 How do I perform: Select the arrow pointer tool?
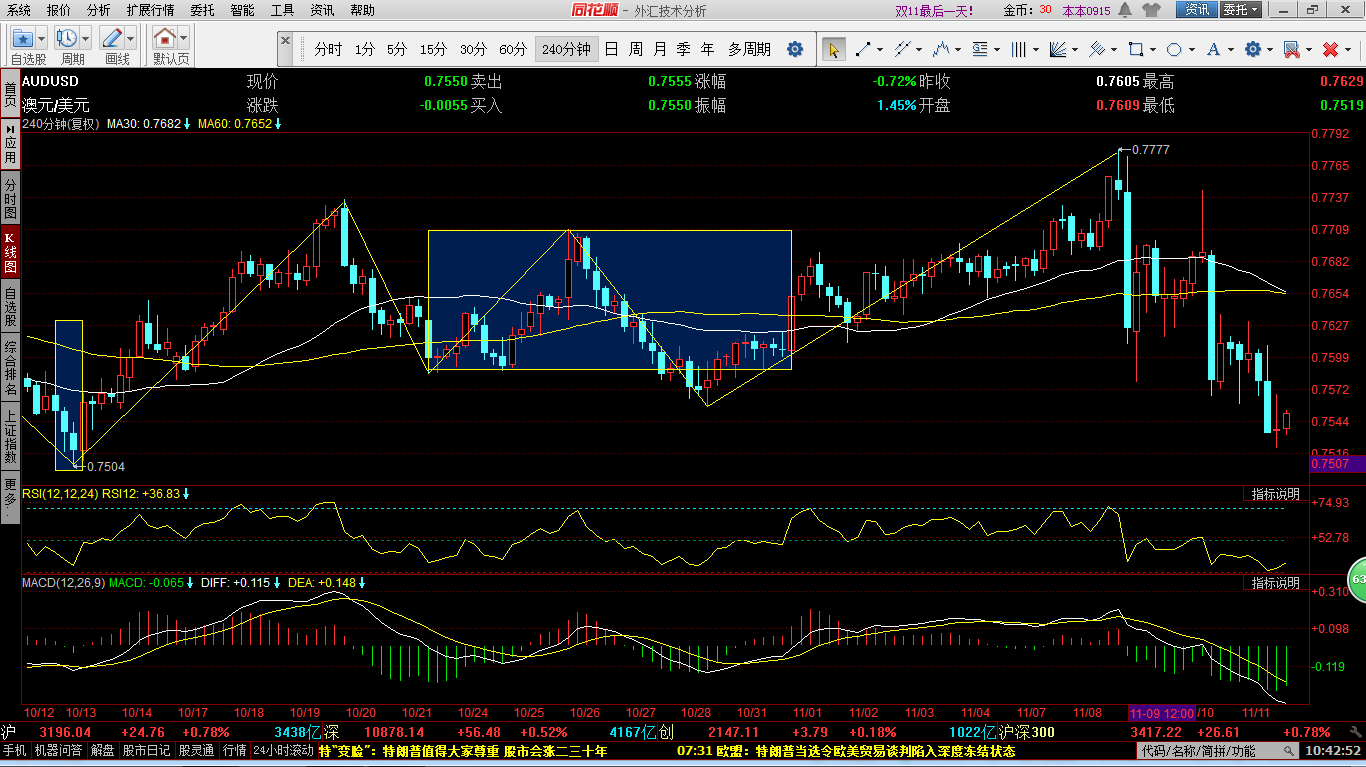pos(833,49)
